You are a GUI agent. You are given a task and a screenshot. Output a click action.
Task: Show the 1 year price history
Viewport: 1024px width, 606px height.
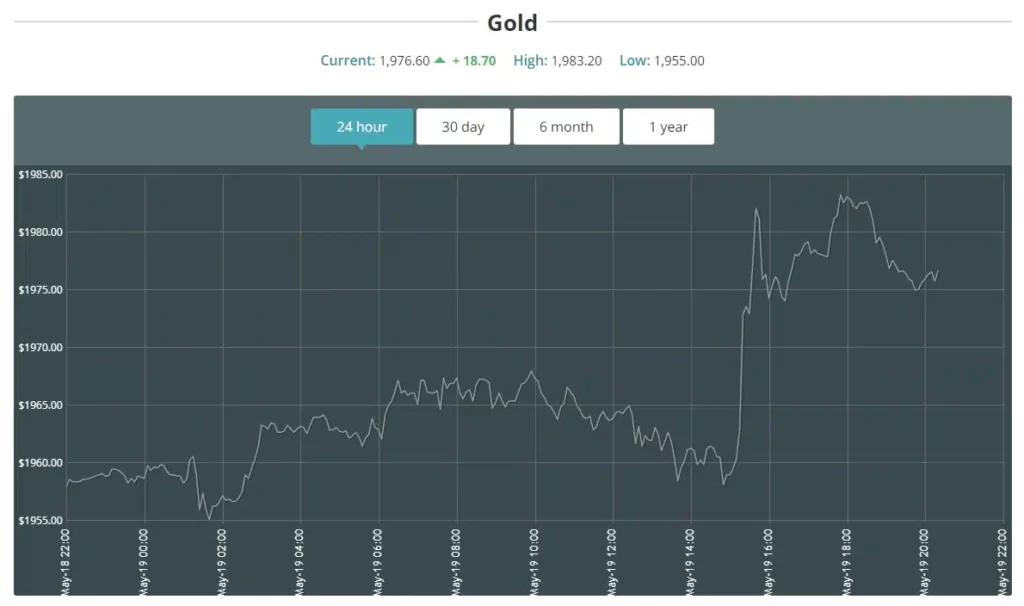point(668,127)
